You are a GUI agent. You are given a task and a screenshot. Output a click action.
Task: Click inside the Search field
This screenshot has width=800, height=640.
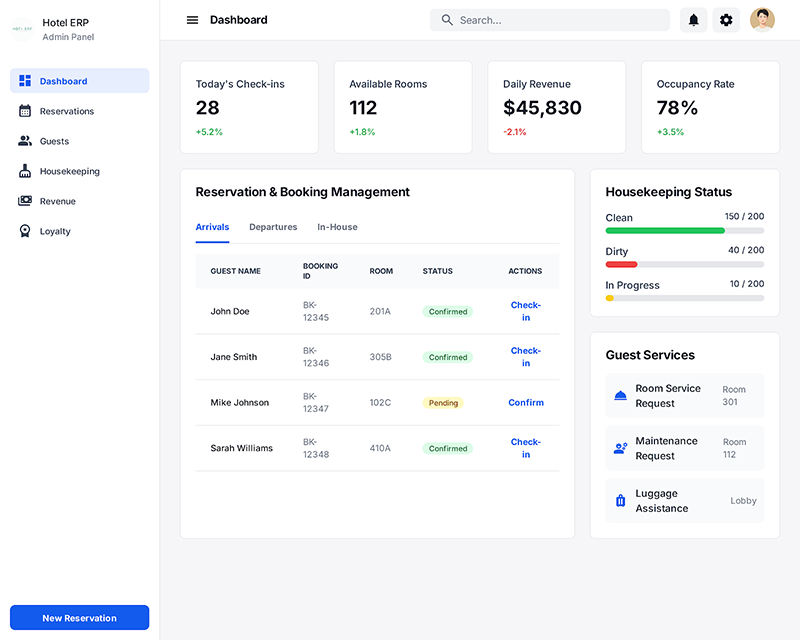(549, 19)
